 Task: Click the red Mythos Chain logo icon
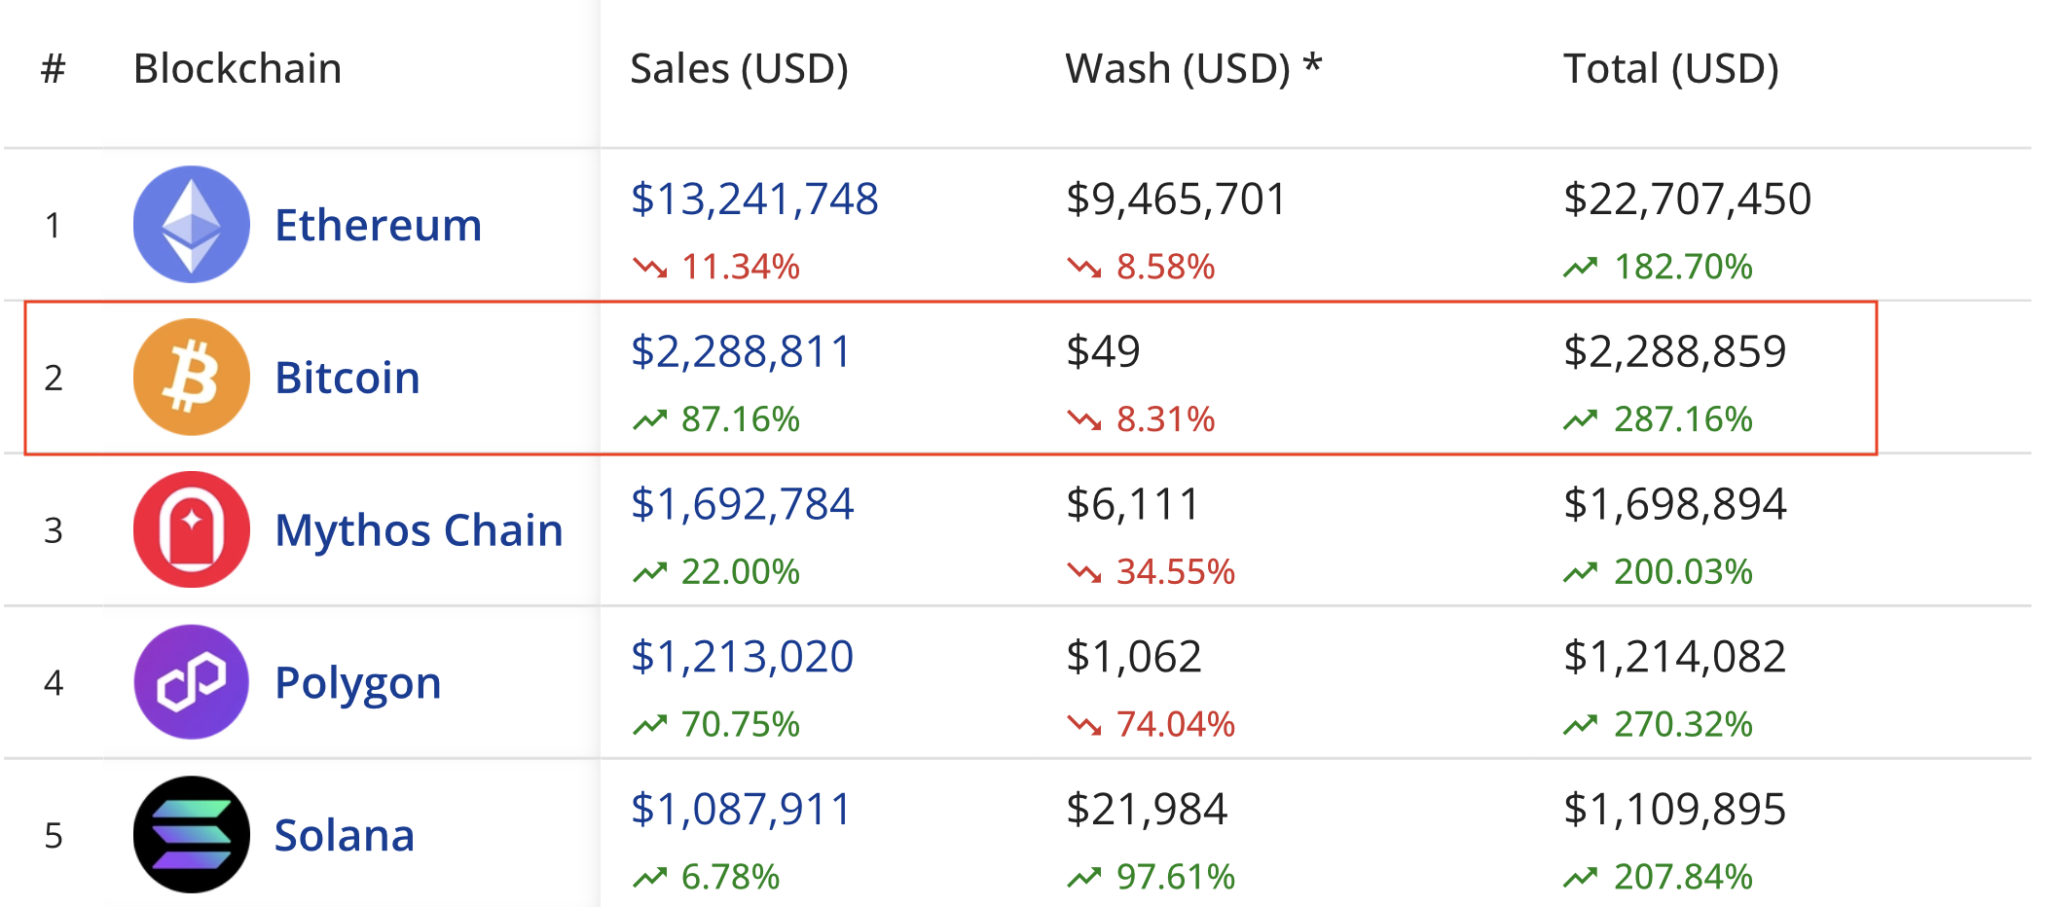(x=191, y=529)
